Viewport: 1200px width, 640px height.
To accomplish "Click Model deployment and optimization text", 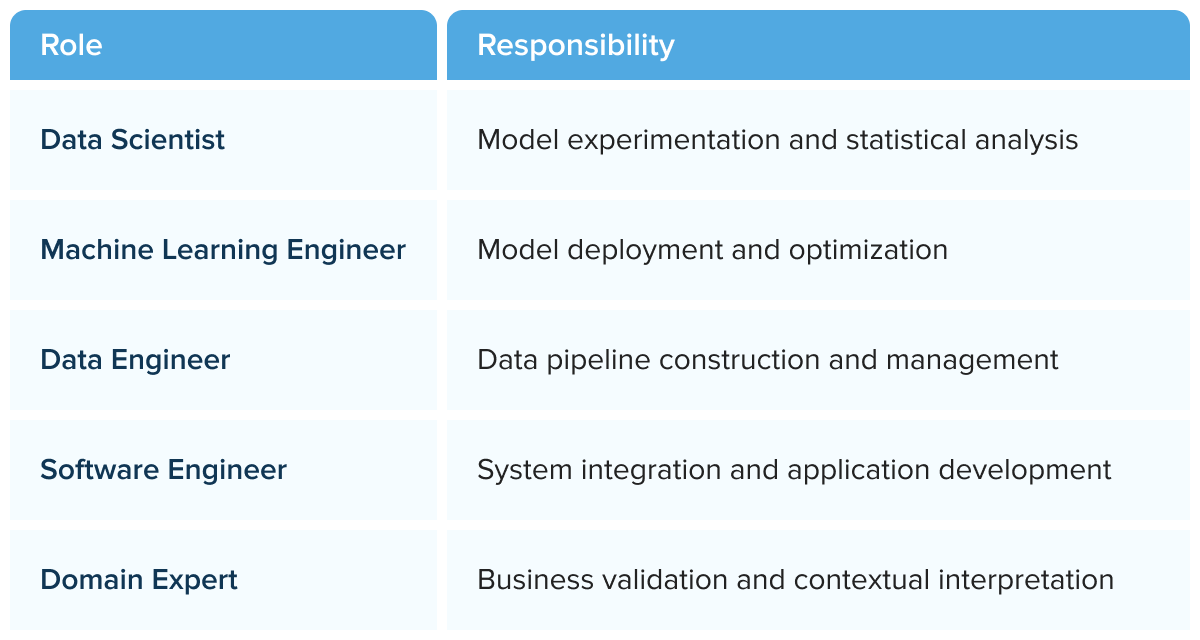I will pos(712,250).
